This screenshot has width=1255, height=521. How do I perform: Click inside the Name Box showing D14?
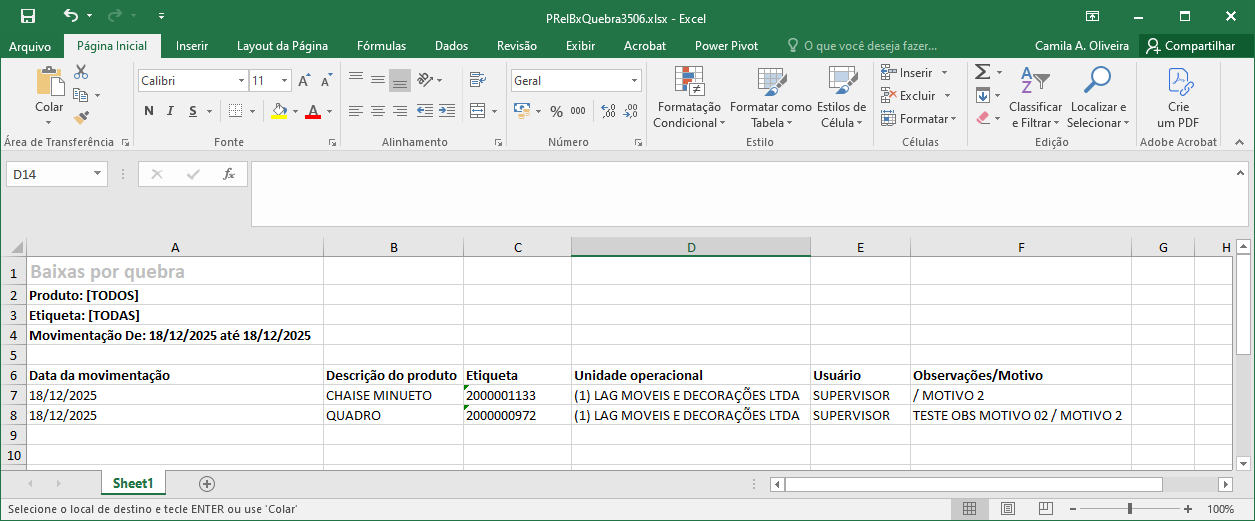coord(48,174)
